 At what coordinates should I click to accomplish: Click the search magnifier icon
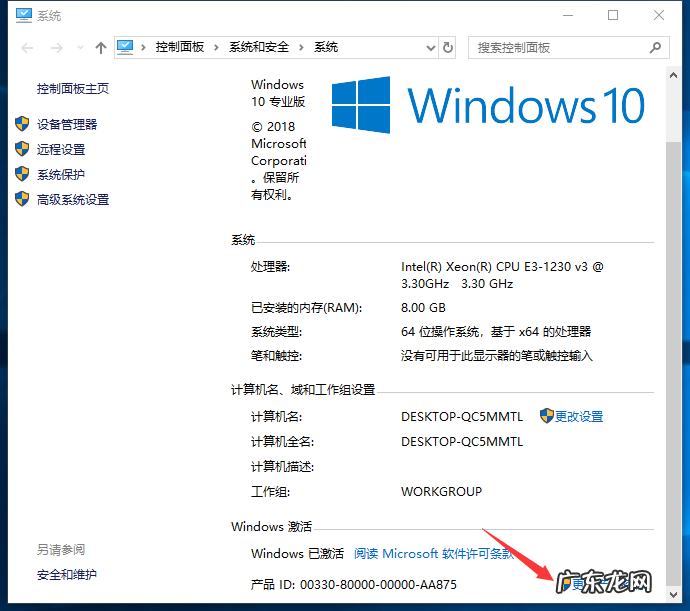655,48
